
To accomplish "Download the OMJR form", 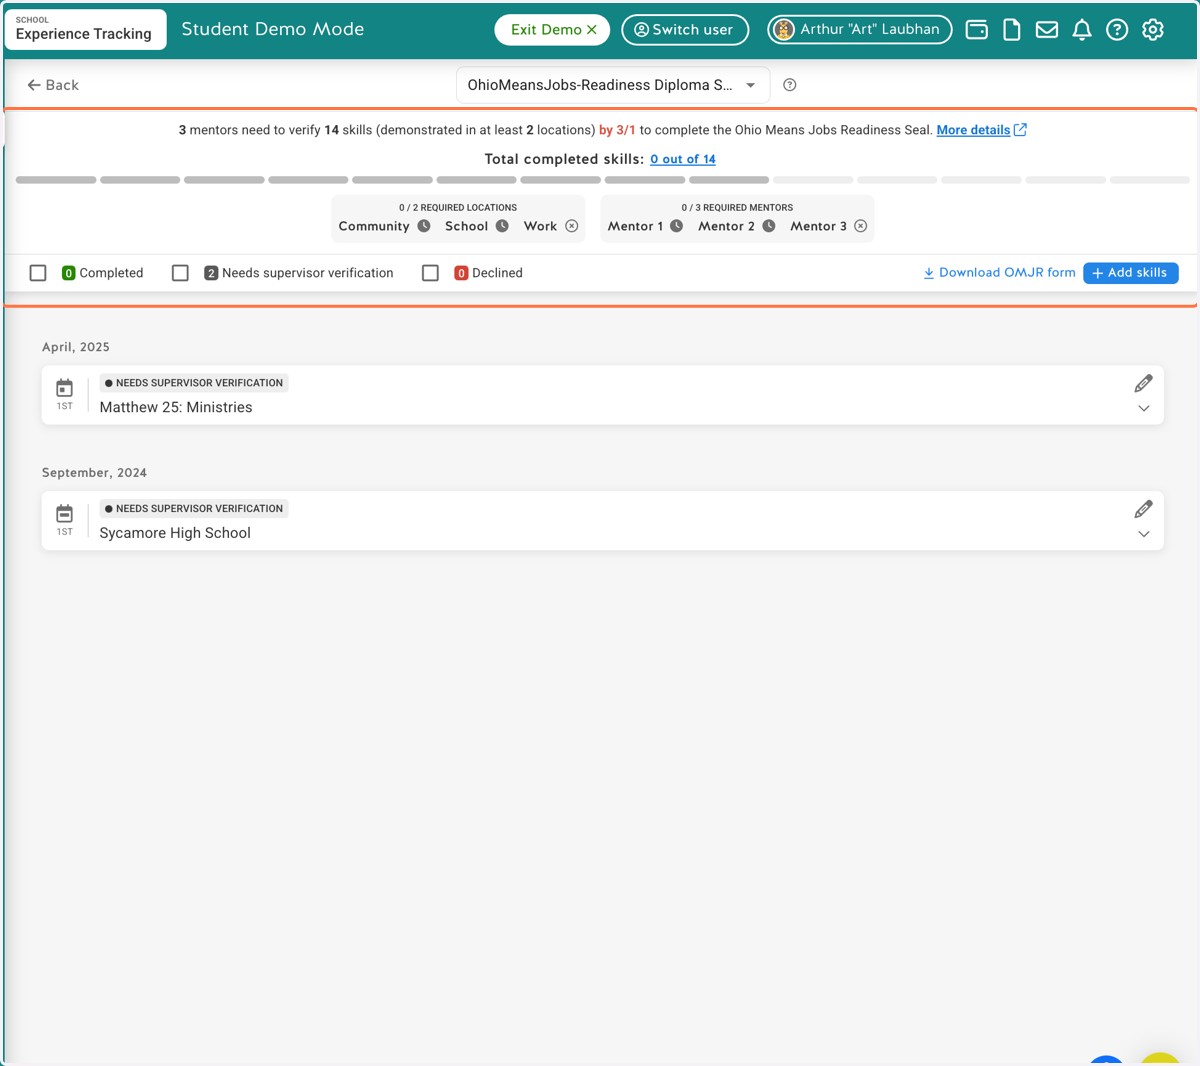I will click(999, 273).
